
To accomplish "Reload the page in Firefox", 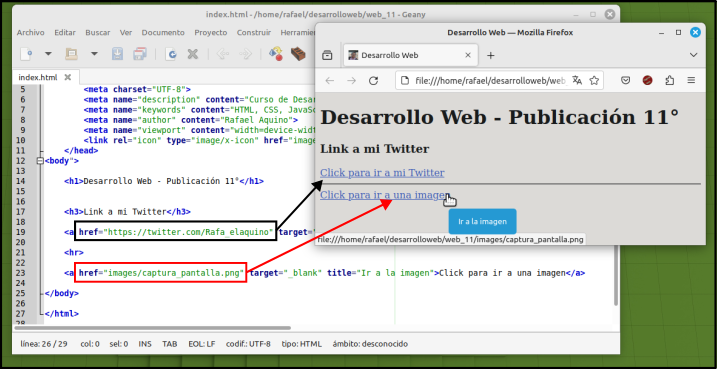I will point(374,81).
